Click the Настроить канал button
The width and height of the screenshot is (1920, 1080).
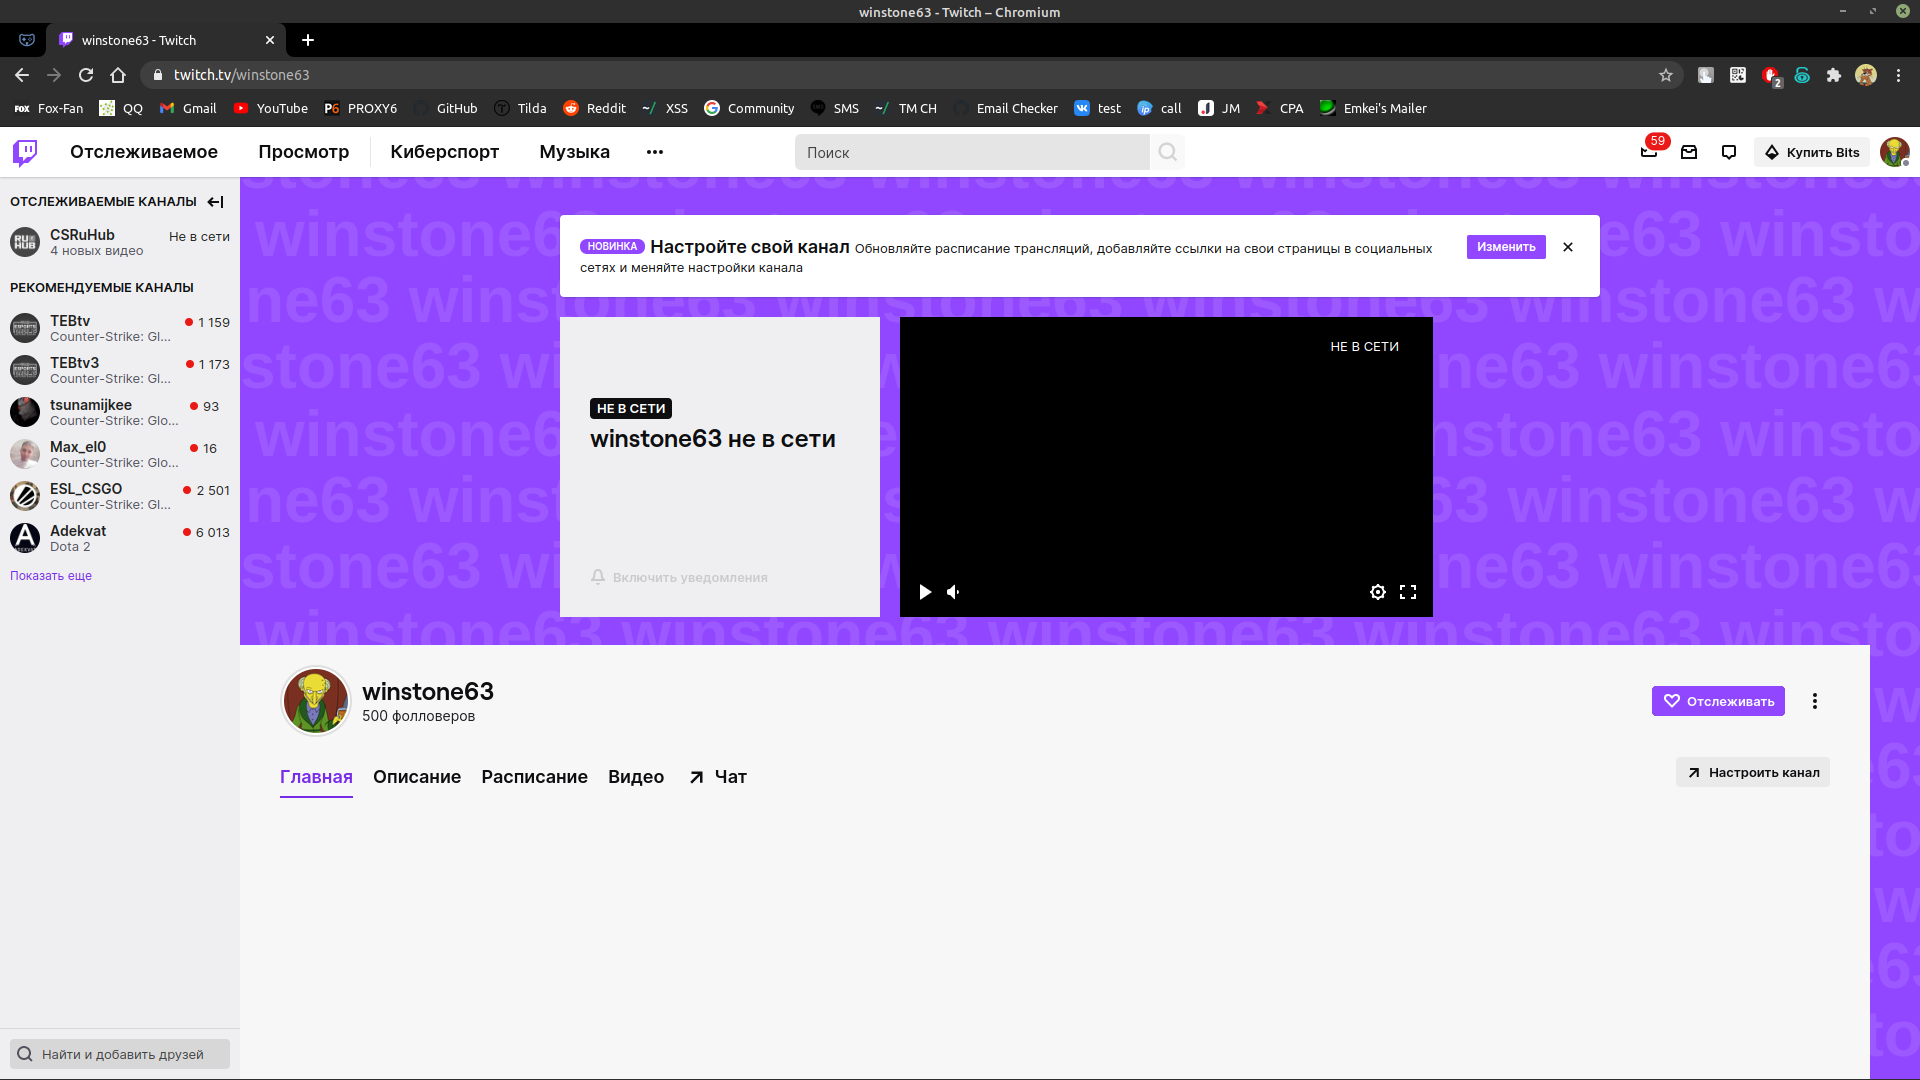pos(1753,772)
